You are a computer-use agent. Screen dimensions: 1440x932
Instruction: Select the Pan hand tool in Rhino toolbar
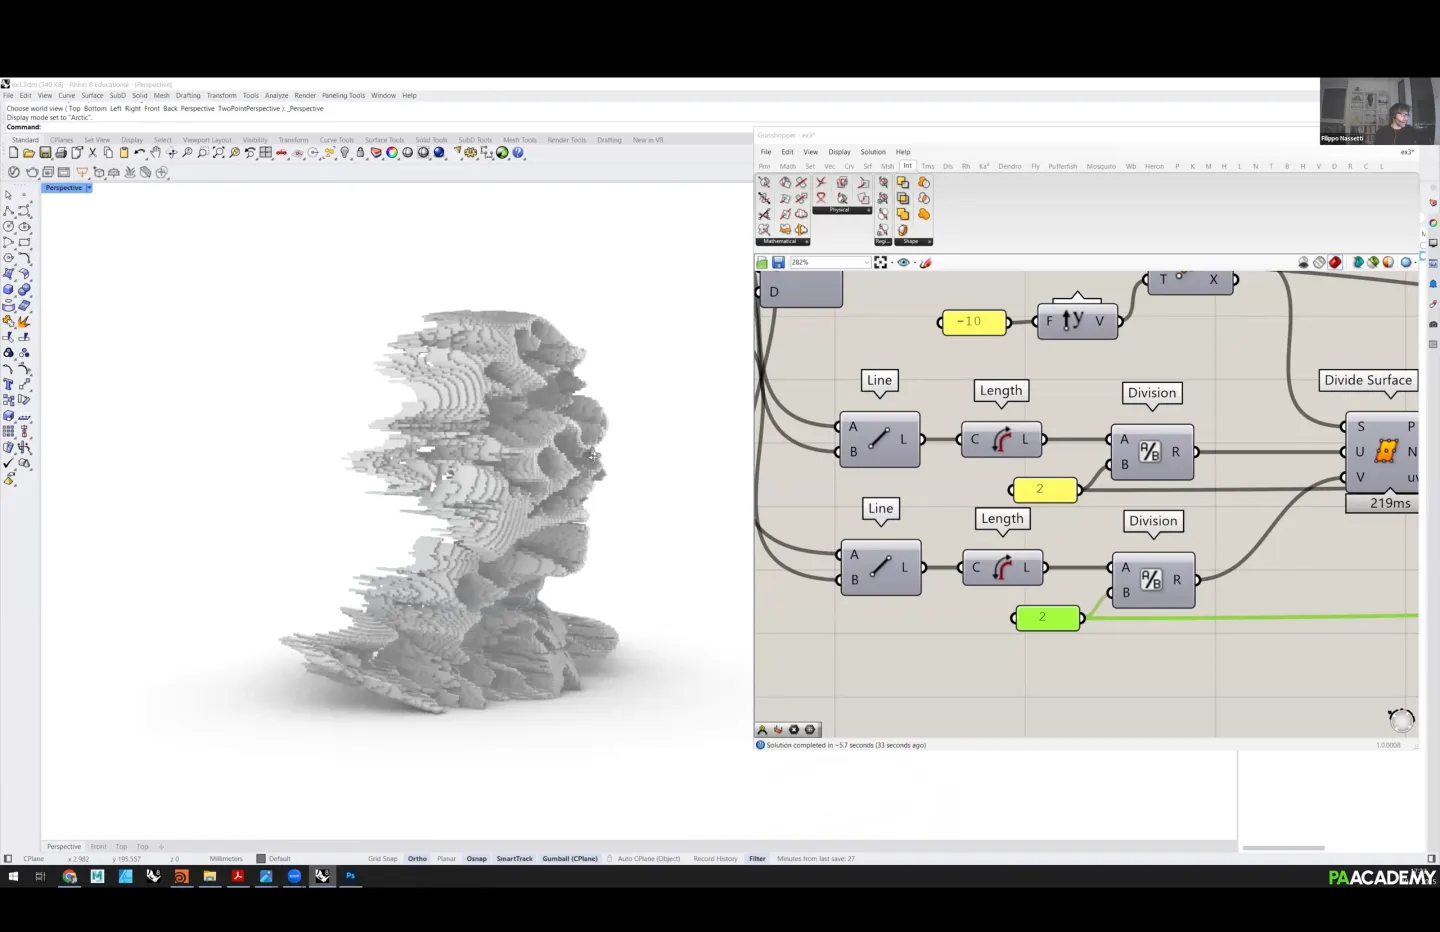(x=156, y=153)
